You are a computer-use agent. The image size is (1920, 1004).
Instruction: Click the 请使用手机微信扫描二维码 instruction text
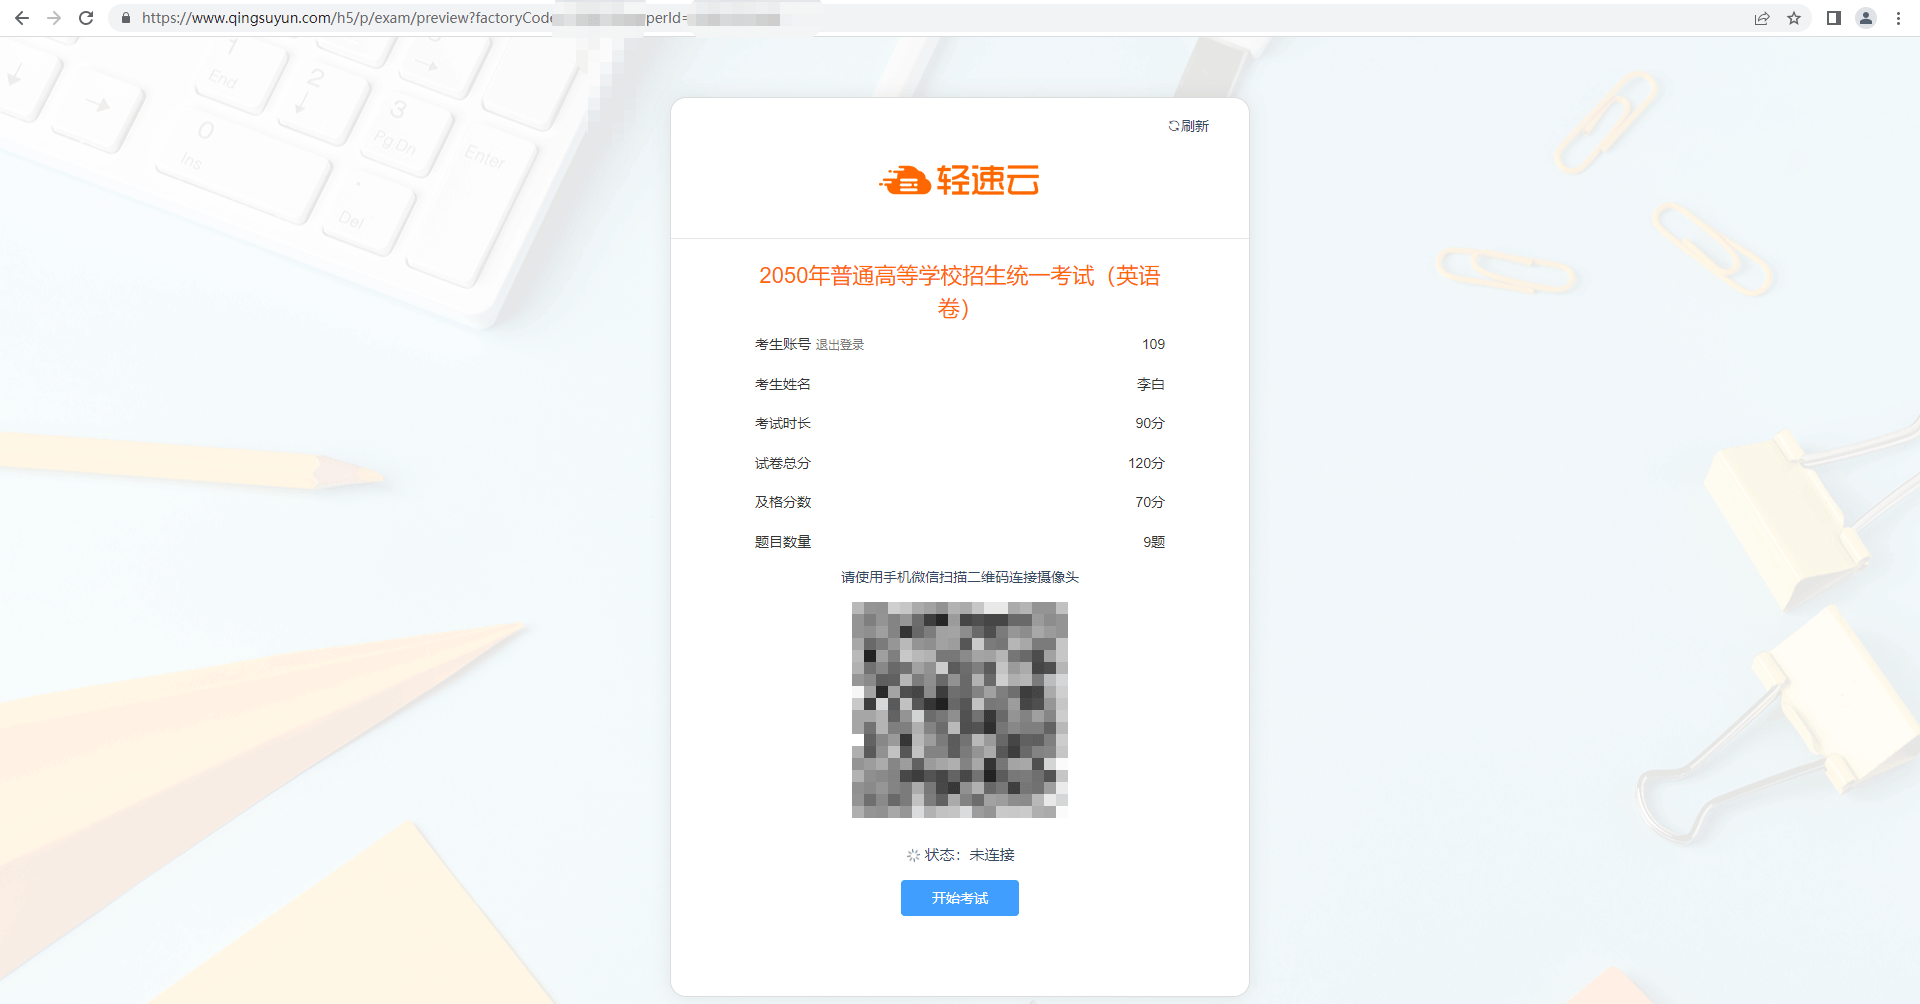point(960,577)
